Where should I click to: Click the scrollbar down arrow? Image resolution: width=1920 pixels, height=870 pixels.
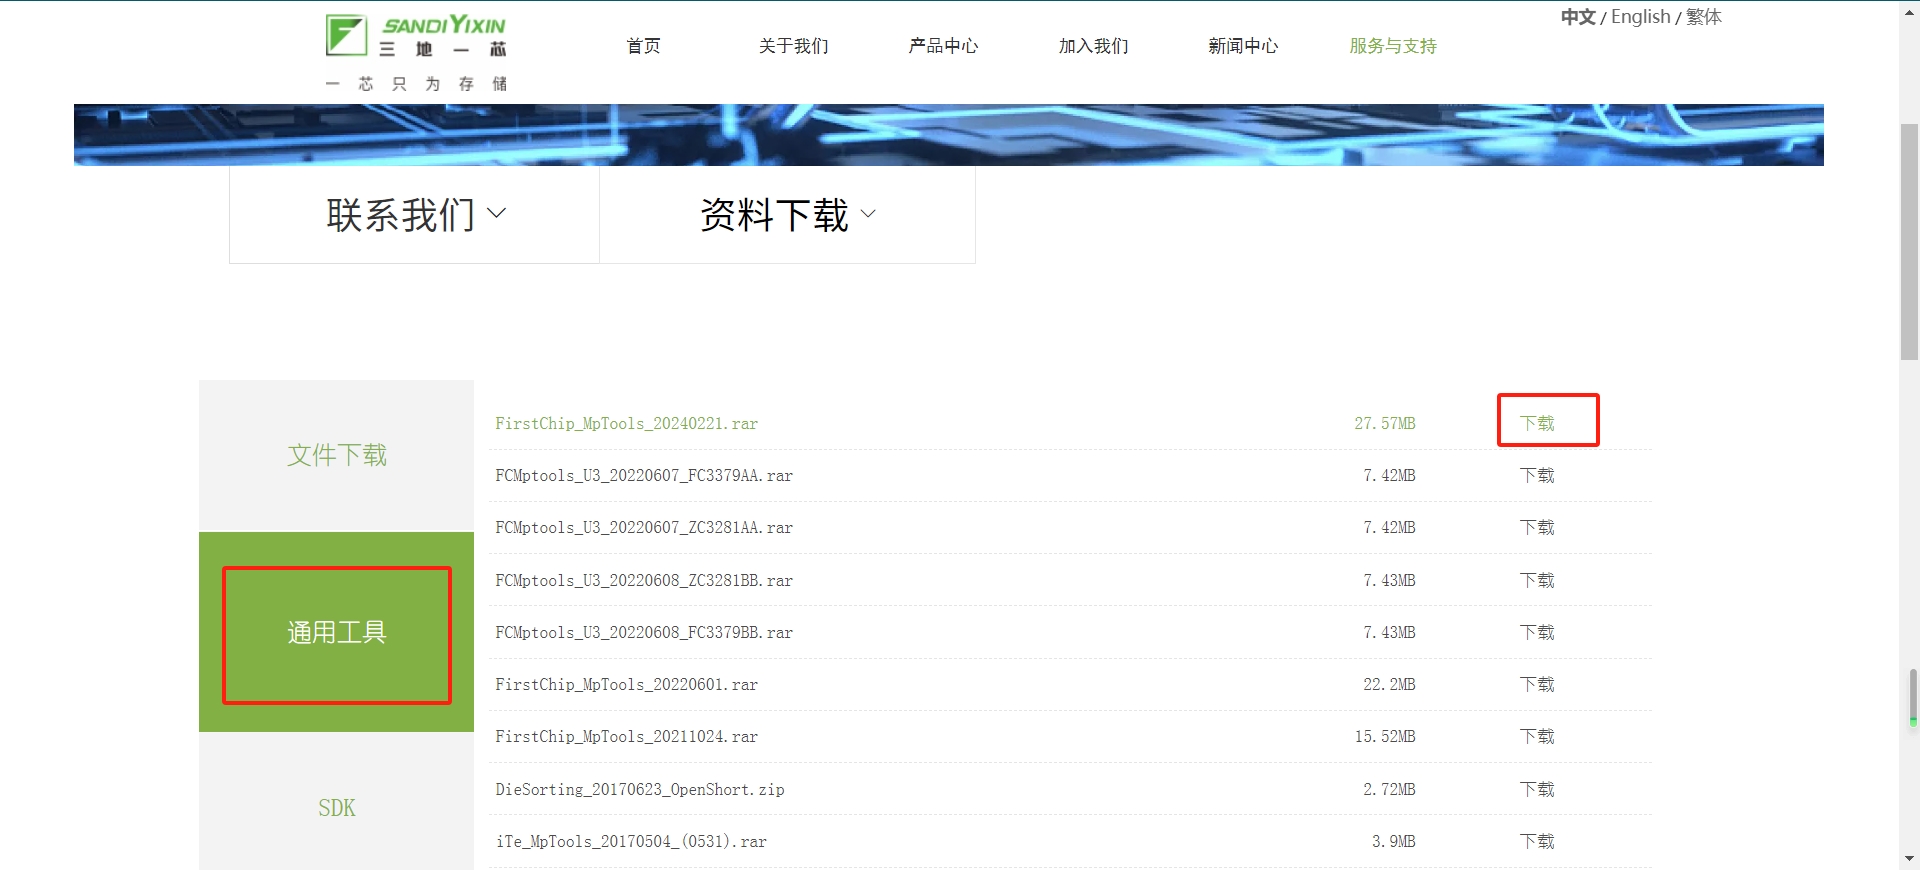(1909, 858)
